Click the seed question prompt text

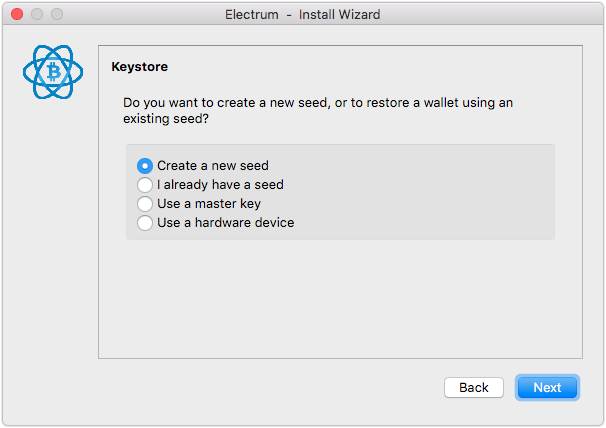coord(318,111)
